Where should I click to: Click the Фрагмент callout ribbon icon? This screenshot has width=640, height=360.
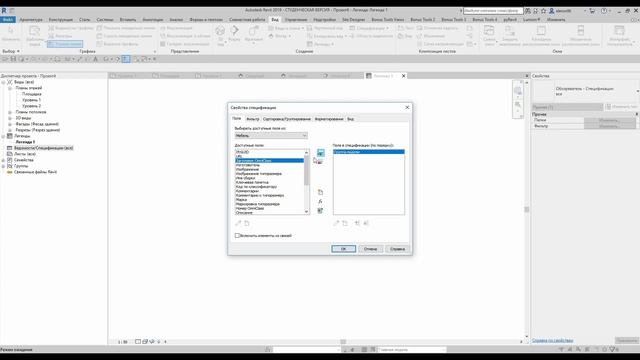coord(253,31)
